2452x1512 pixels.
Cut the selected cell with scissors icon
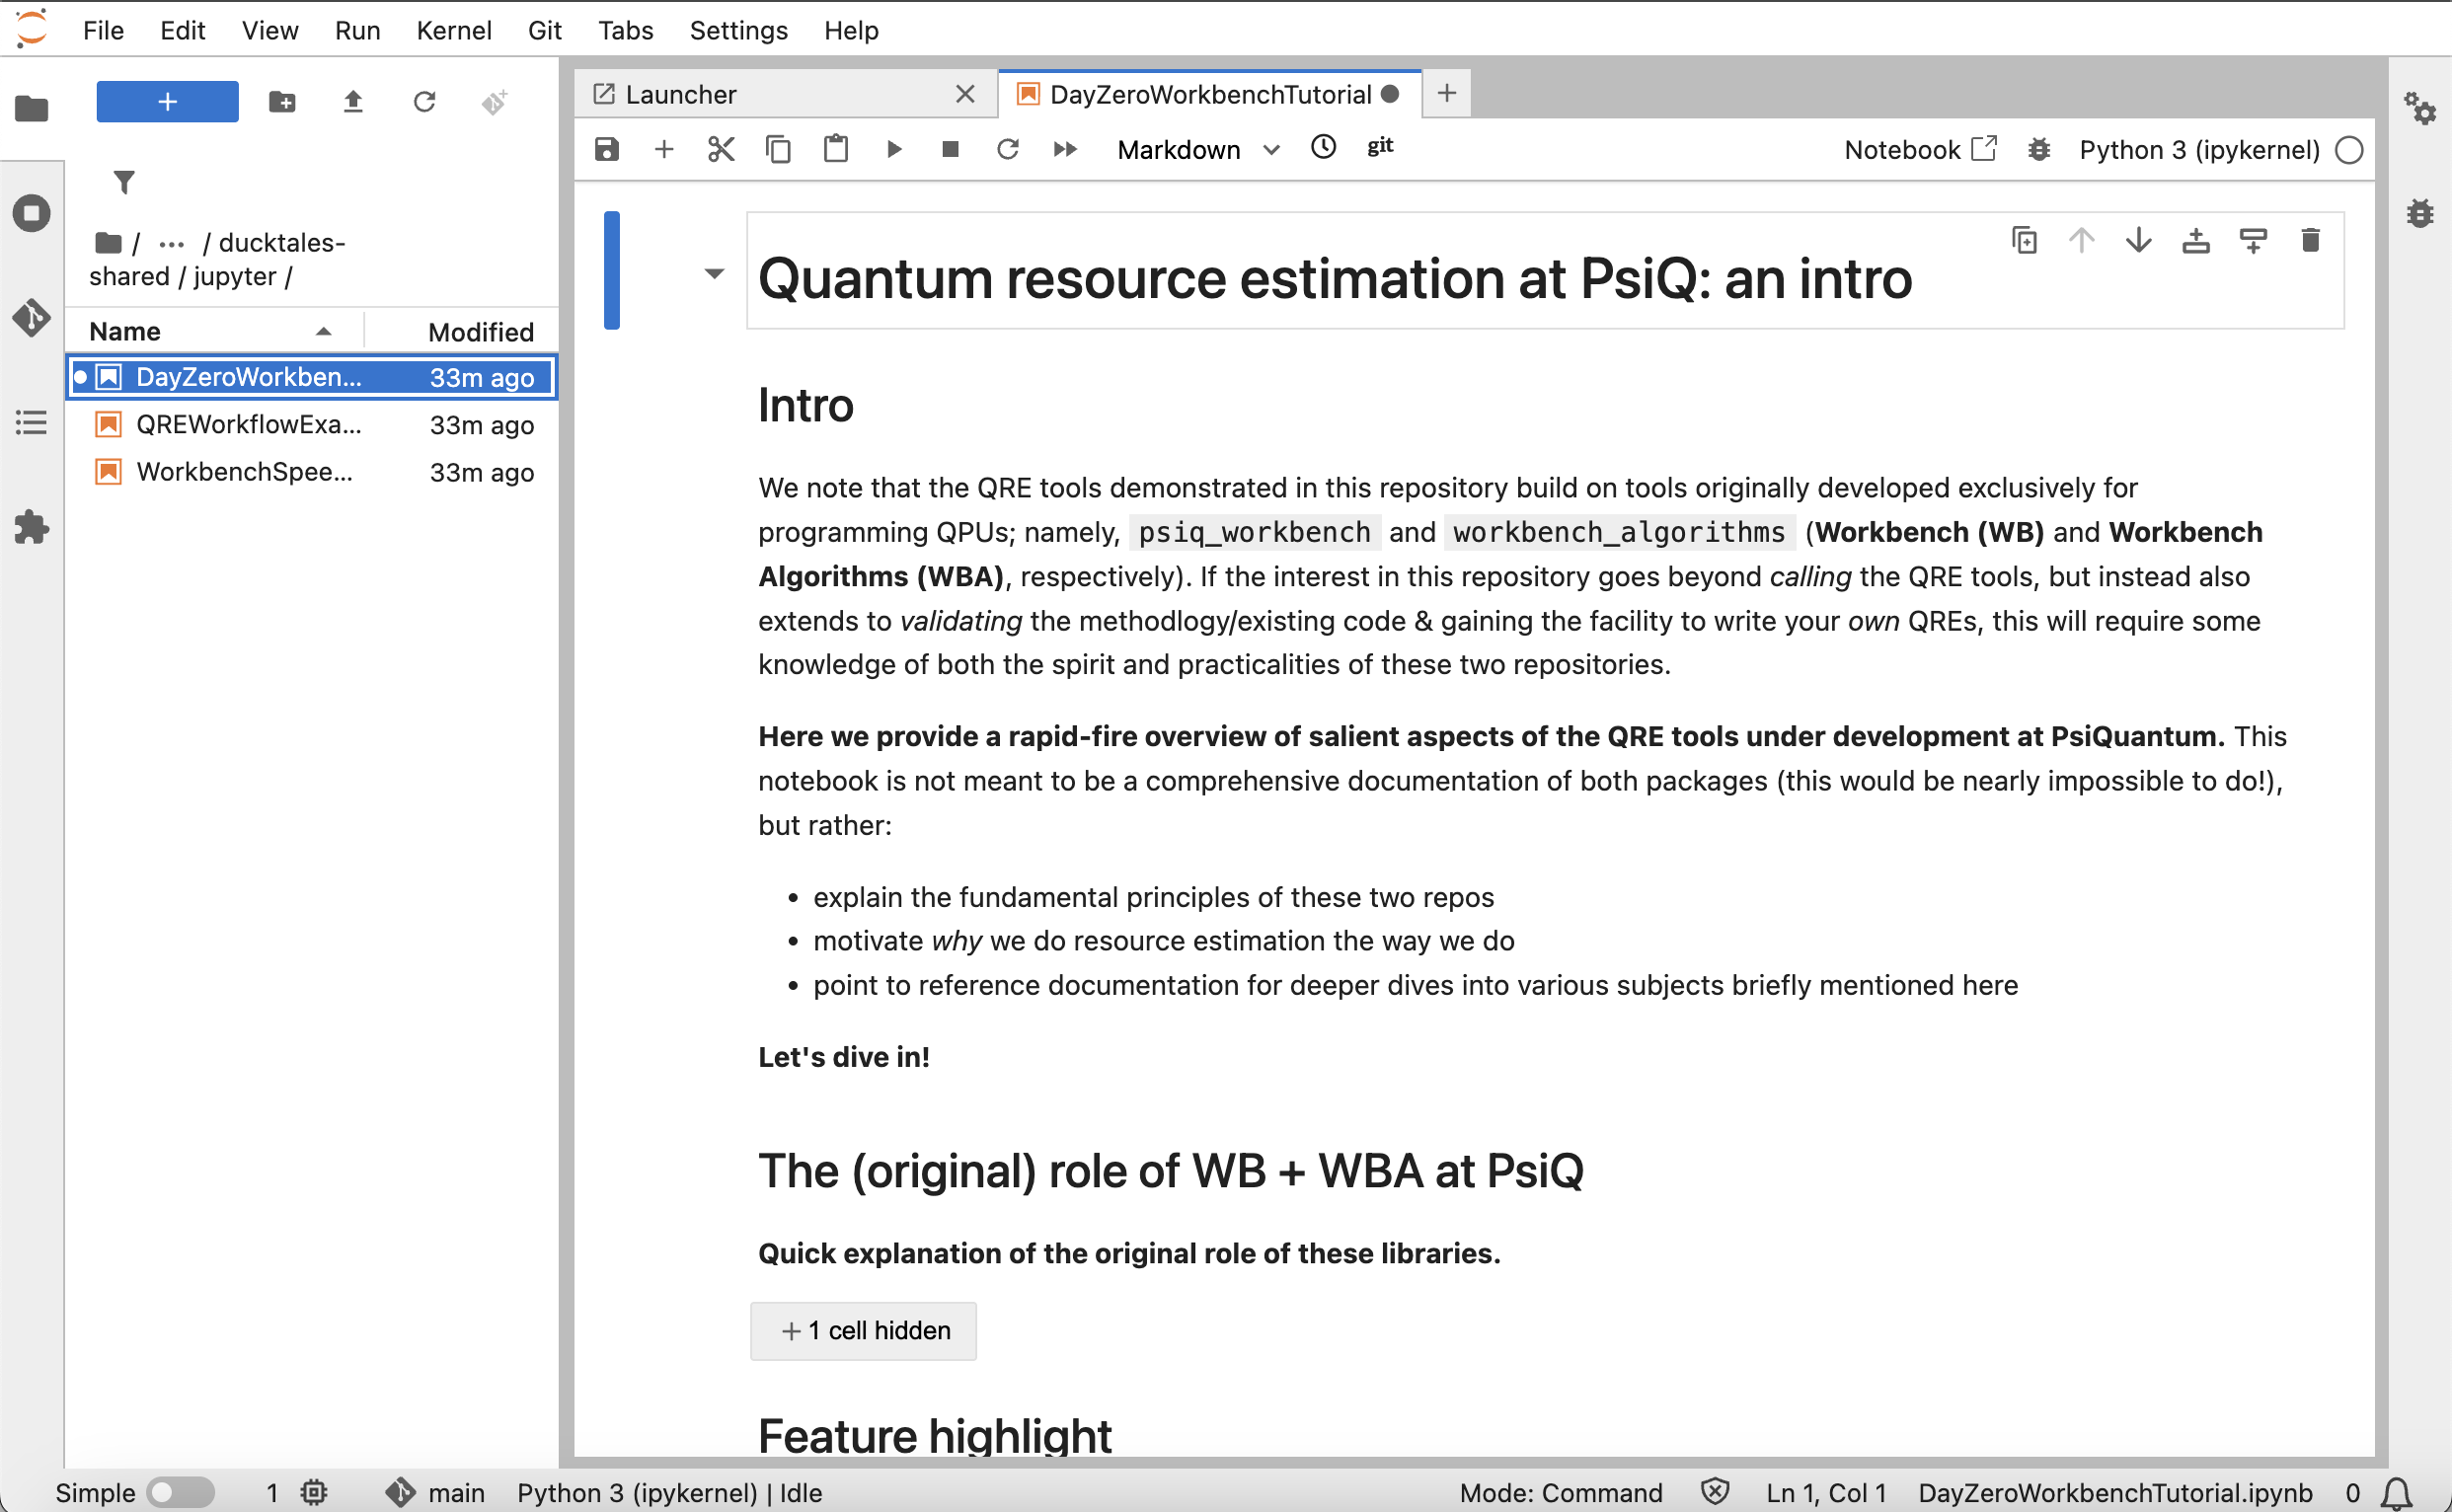pos(721,150)
